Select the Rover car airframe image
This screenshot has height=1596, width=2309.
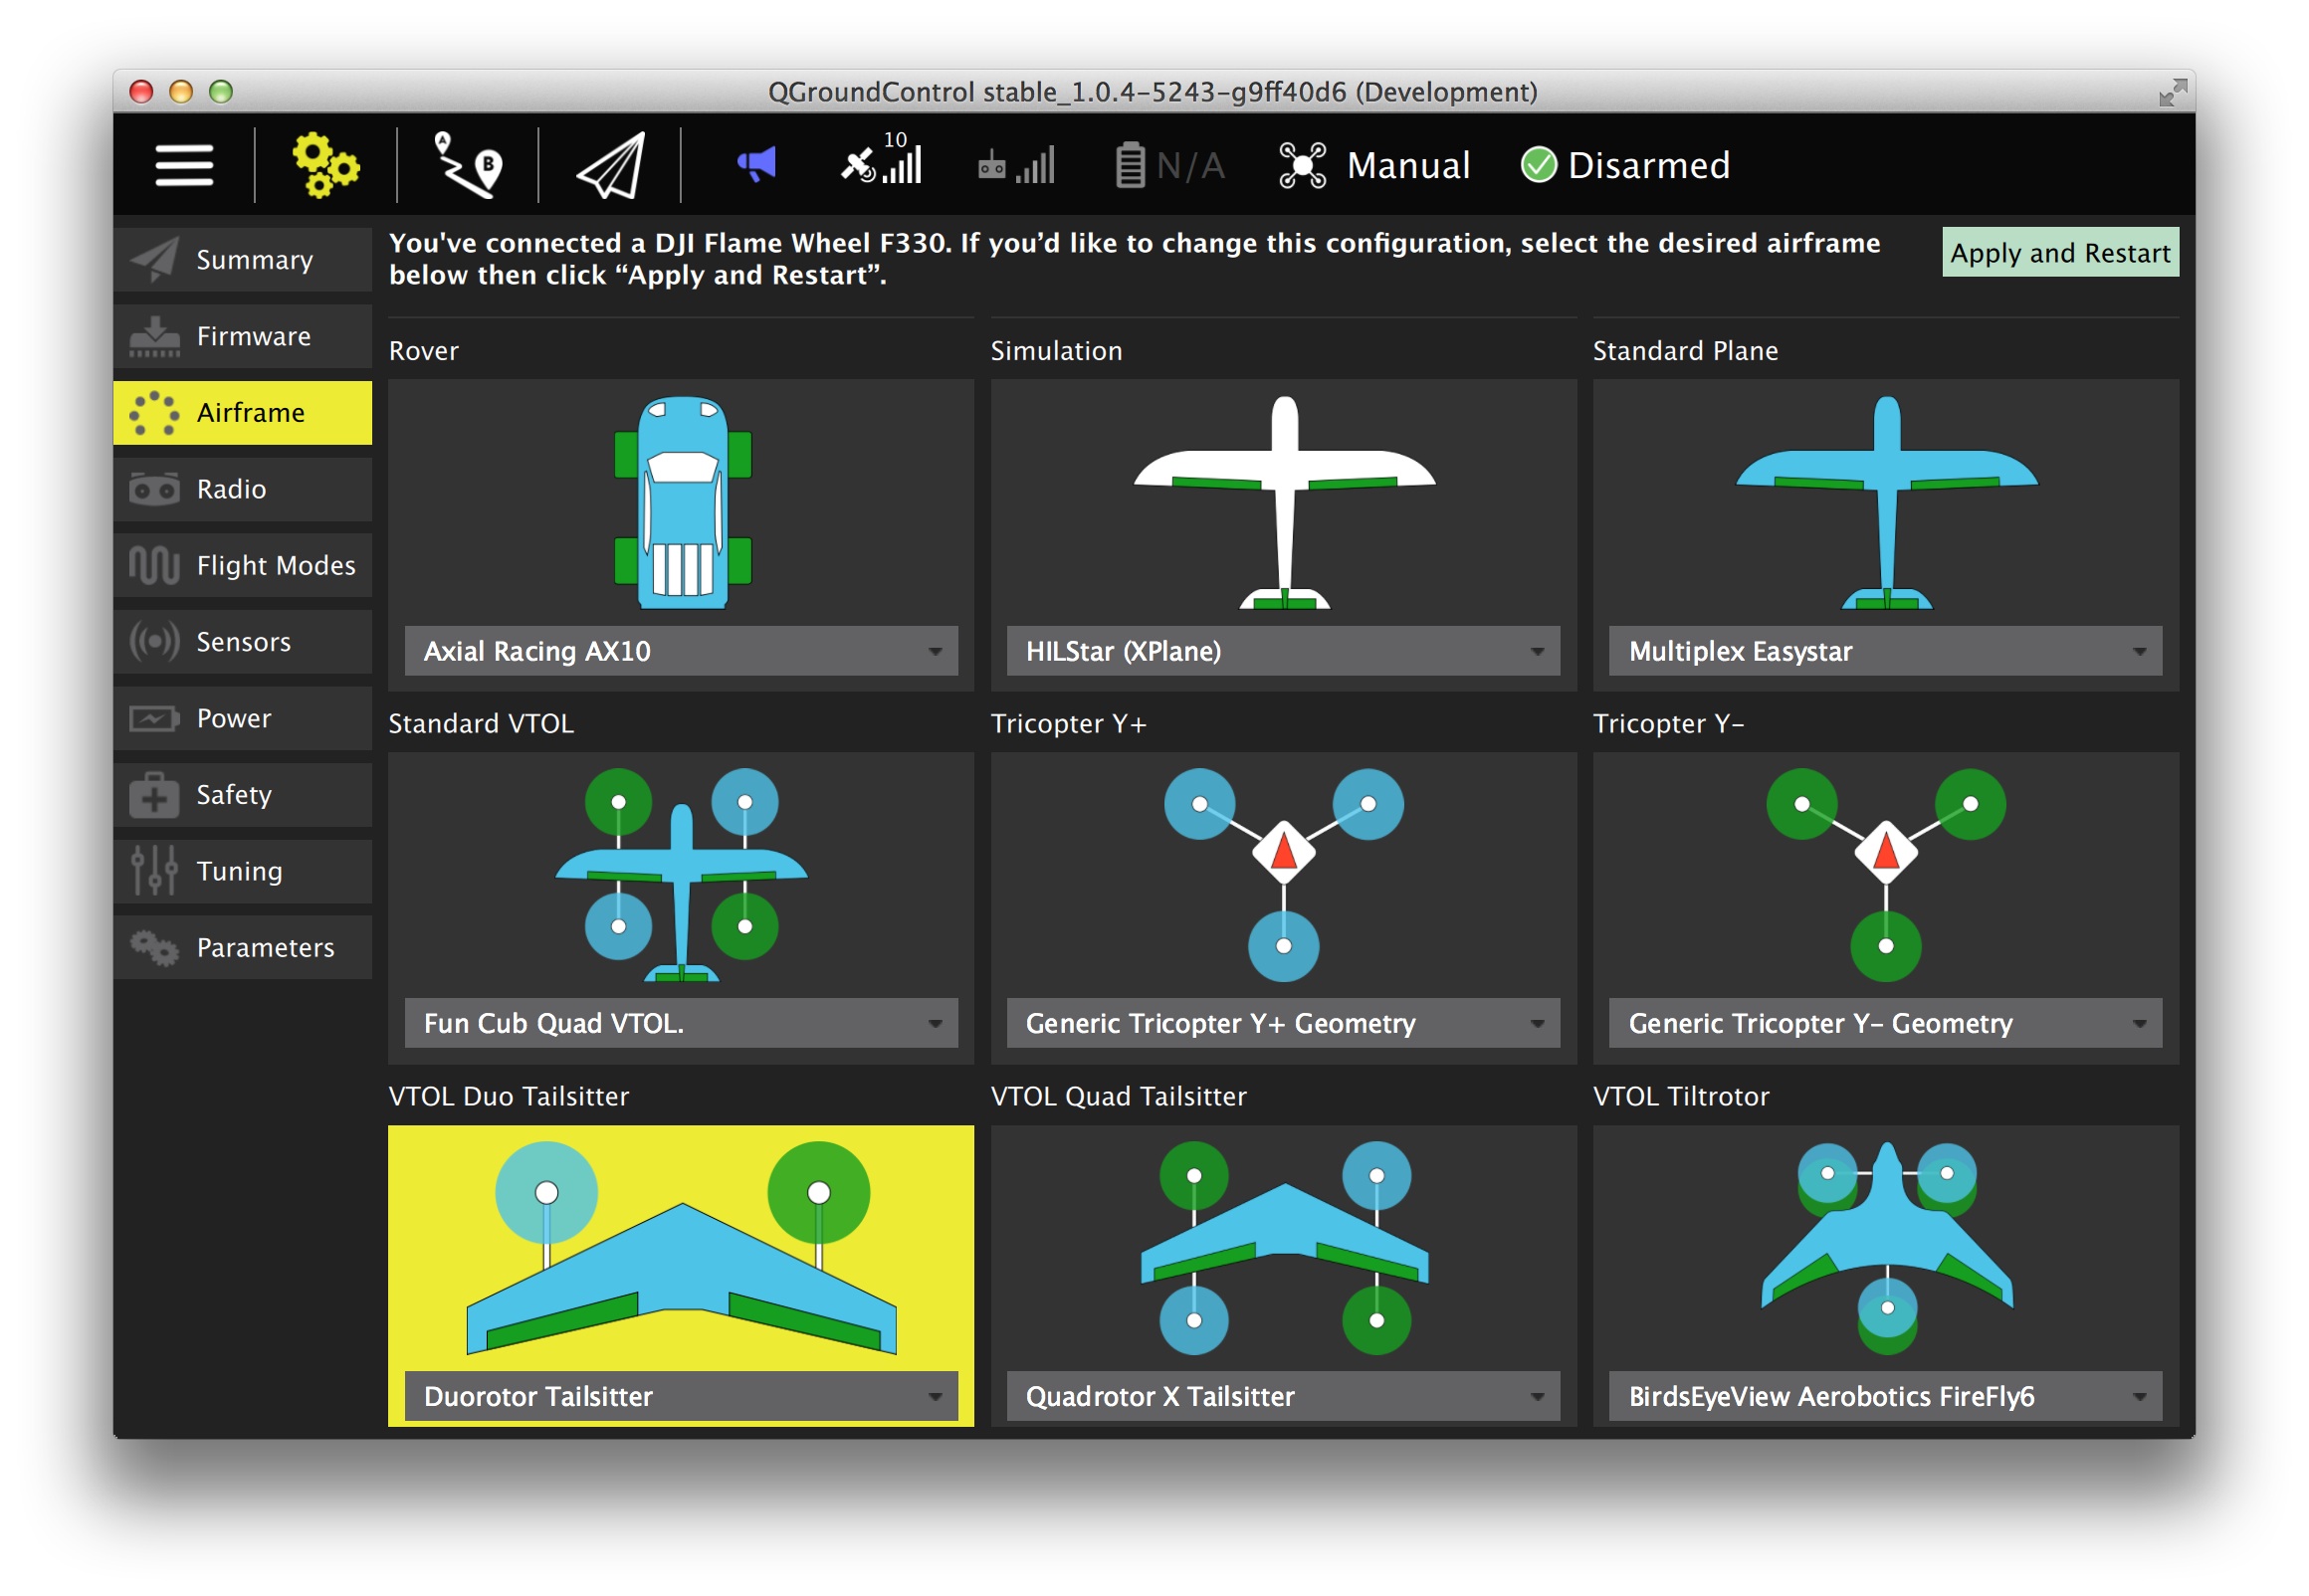tap(681, 502)
